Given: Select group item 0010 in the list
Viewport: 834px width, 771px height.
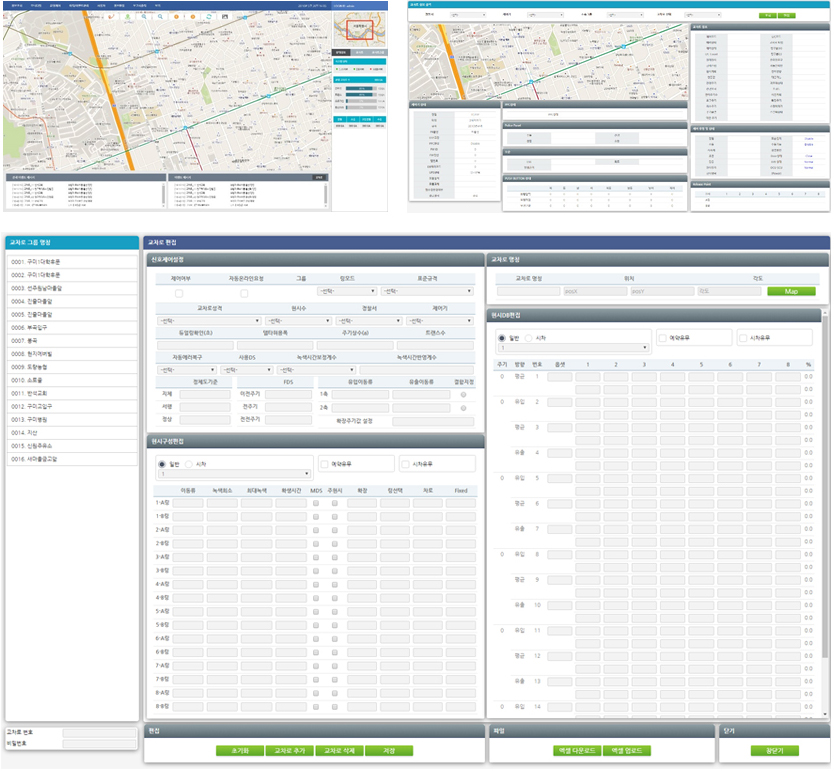Looking at the screenshot, I should (72, 380).
